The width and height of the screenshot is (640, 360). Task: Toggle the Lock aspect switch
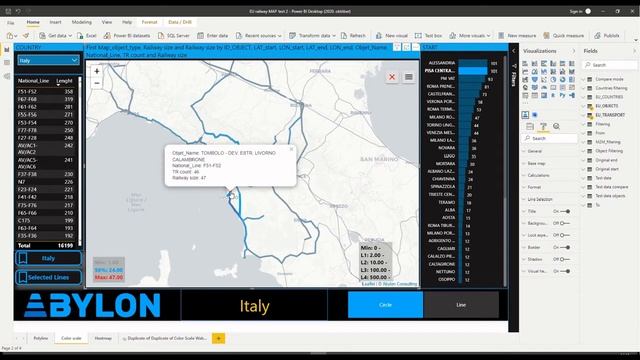(x=564, y=235)
